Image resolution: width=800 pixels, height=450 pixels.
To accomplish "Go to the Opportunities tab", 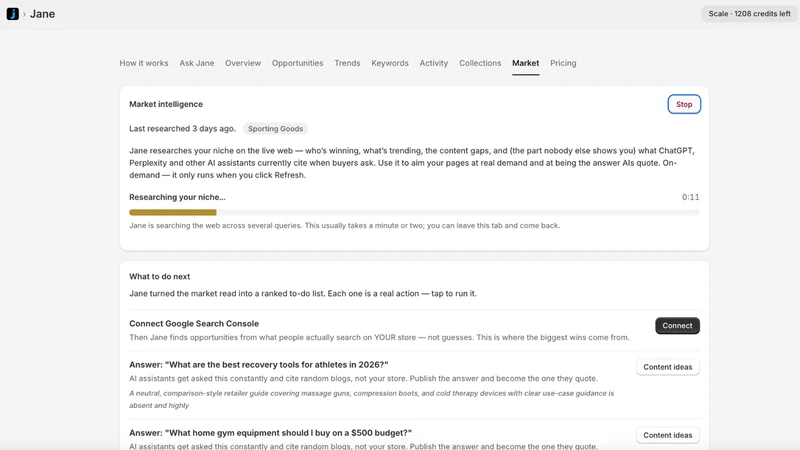I will (x=297, y=63).
